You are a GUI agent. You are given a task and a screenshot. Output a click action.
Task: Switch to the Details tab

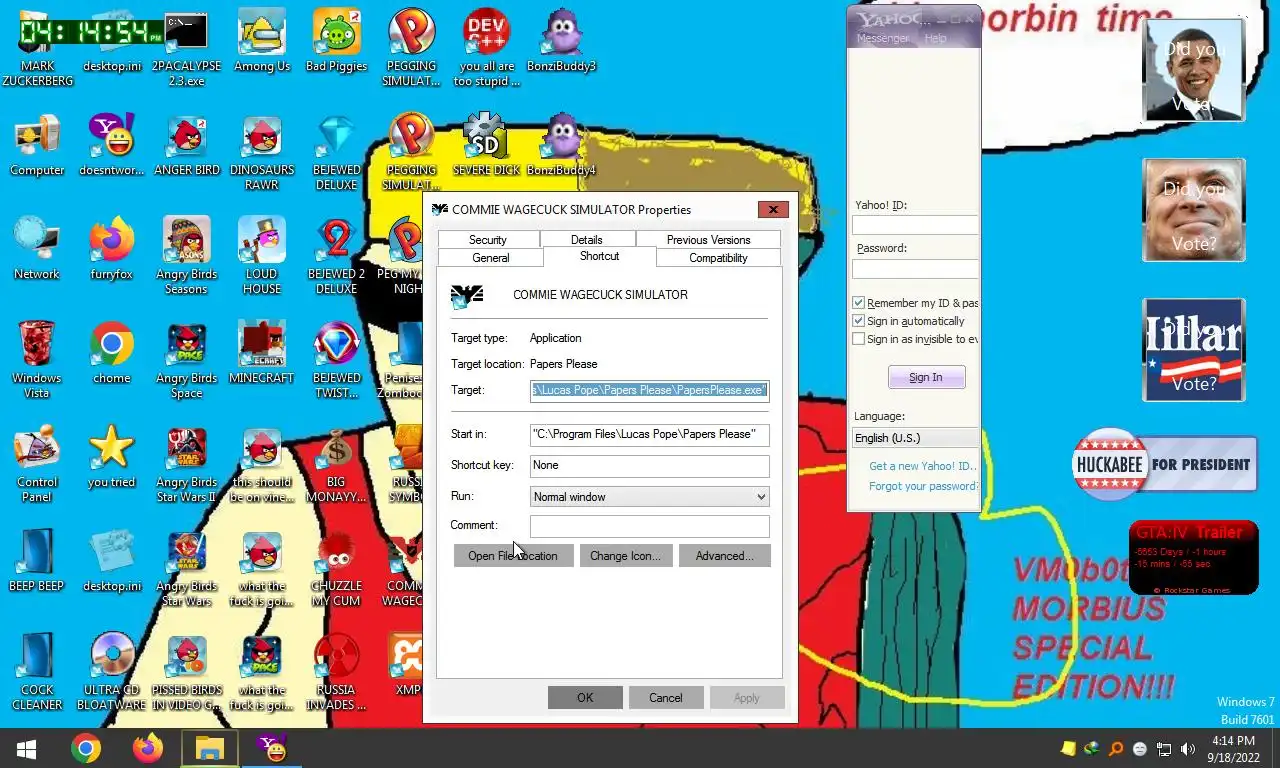587,240
